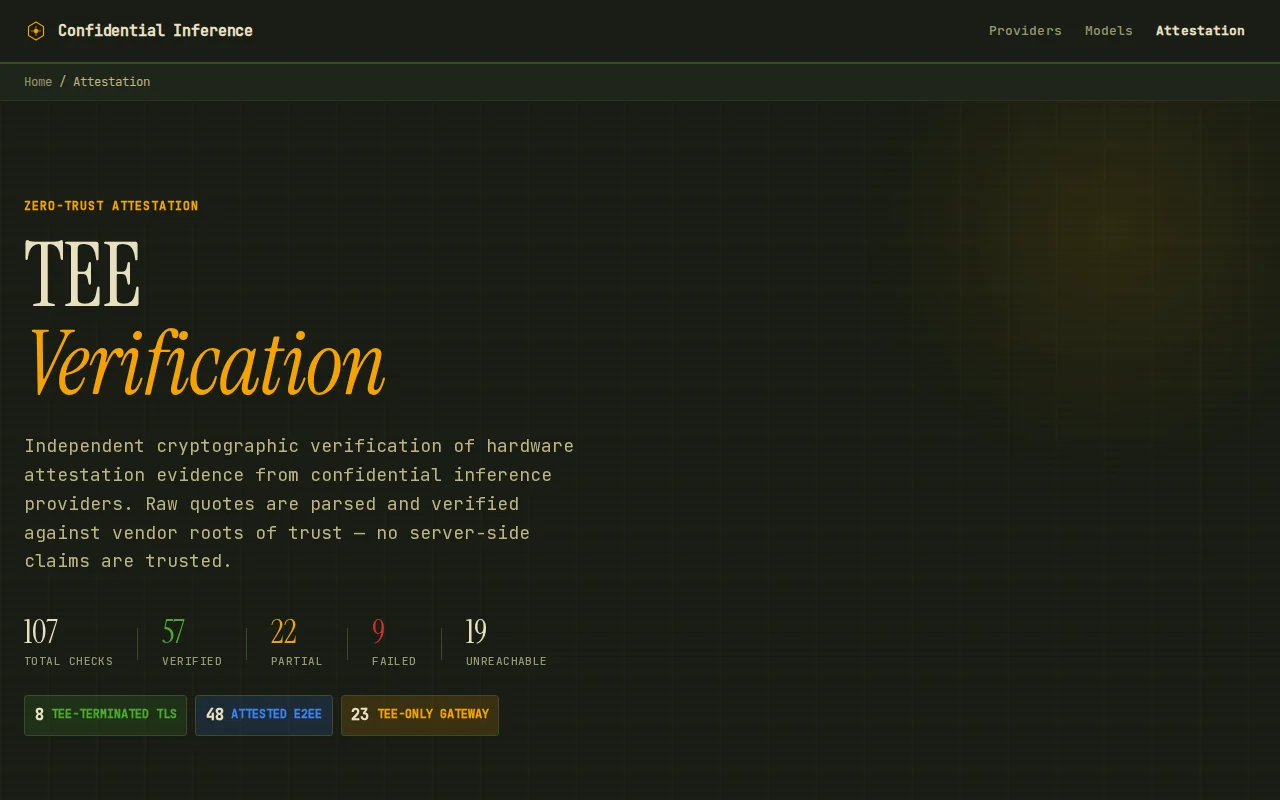
Task: Select the 23 TEE-Only Gateway badge
Action: point(420,715)
